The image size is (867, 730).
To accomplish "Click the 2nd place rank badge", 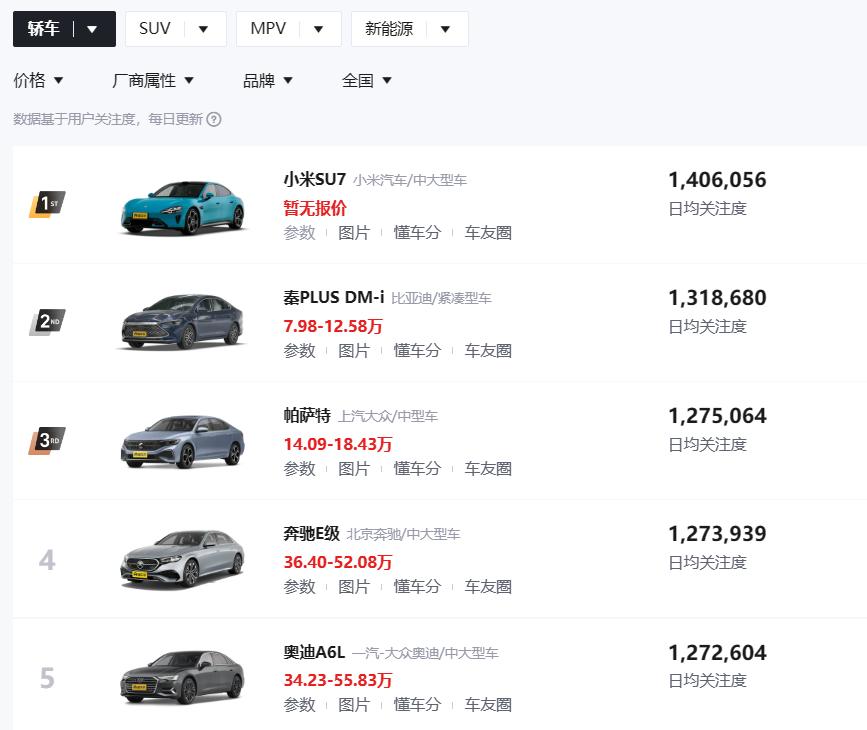I will point(48,322).
